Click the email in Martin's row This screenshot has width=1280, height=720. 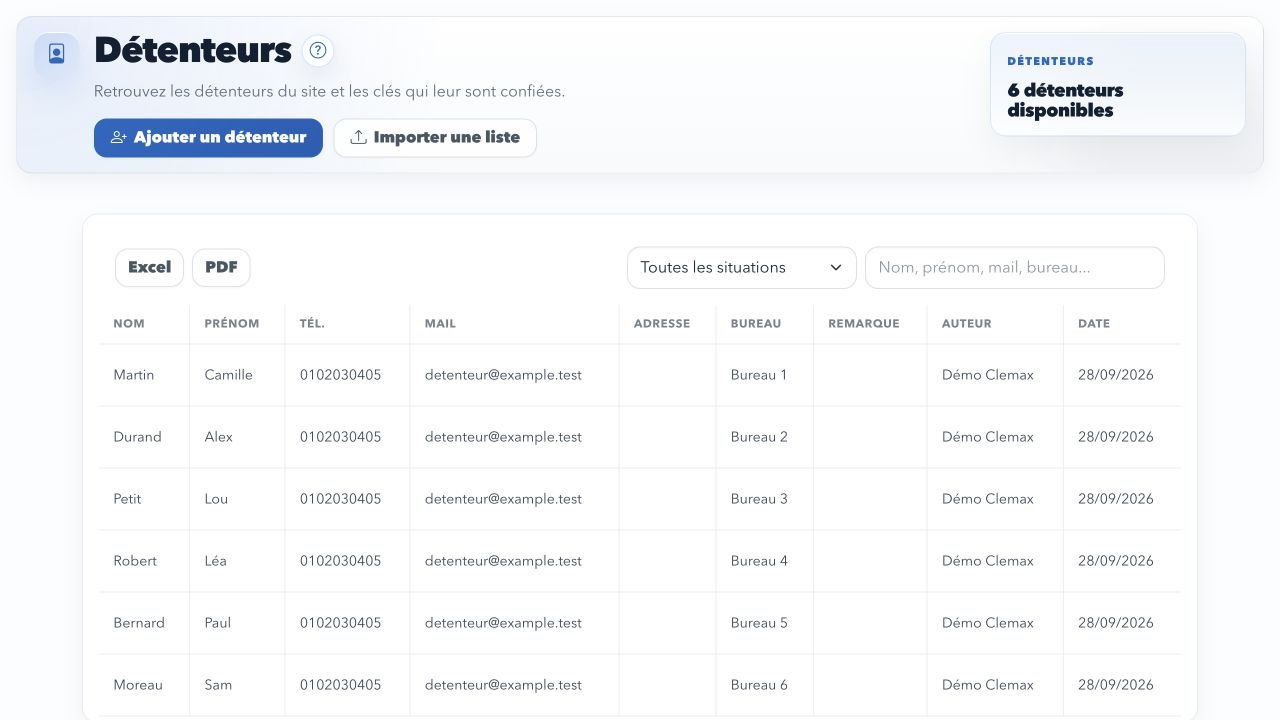pyautogui.click(x=503, y=375)
